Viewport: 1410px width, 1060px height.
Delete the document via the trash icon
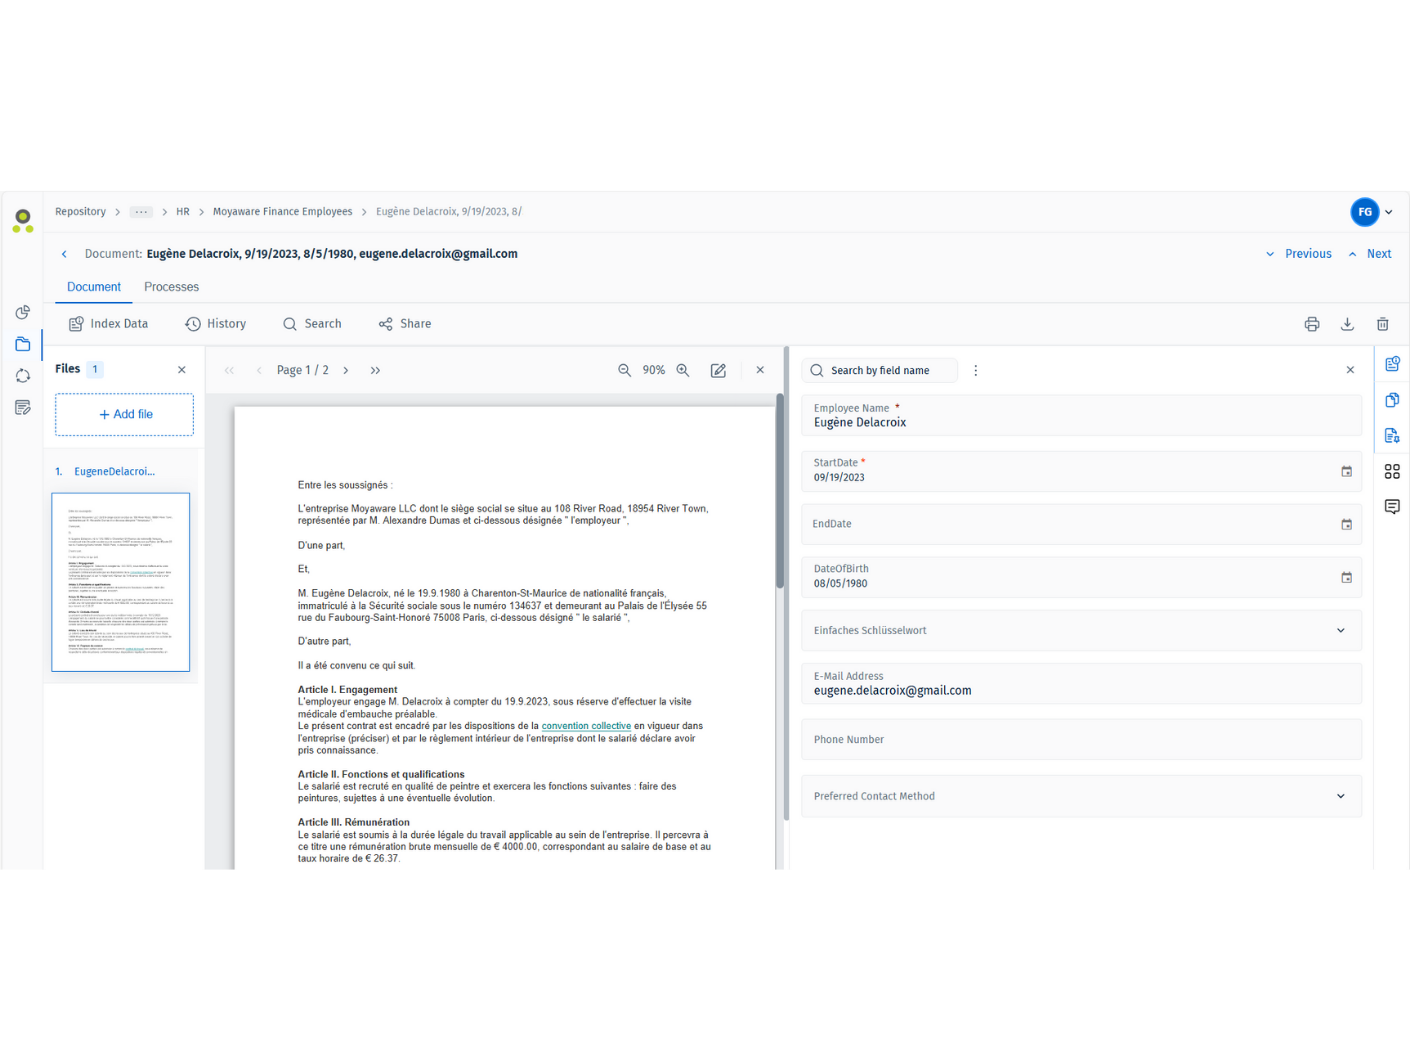[1383, 324]
